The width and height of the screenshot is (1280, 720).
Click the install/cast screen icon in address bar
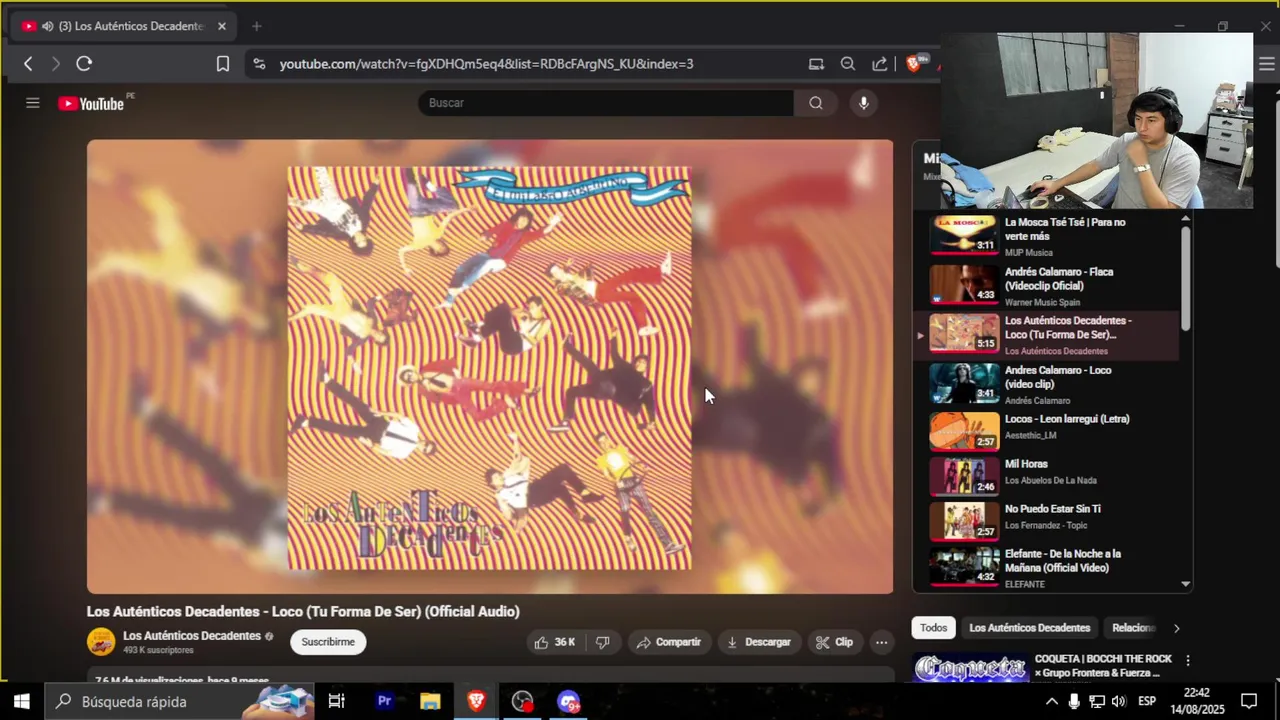(x=816, y=64)
